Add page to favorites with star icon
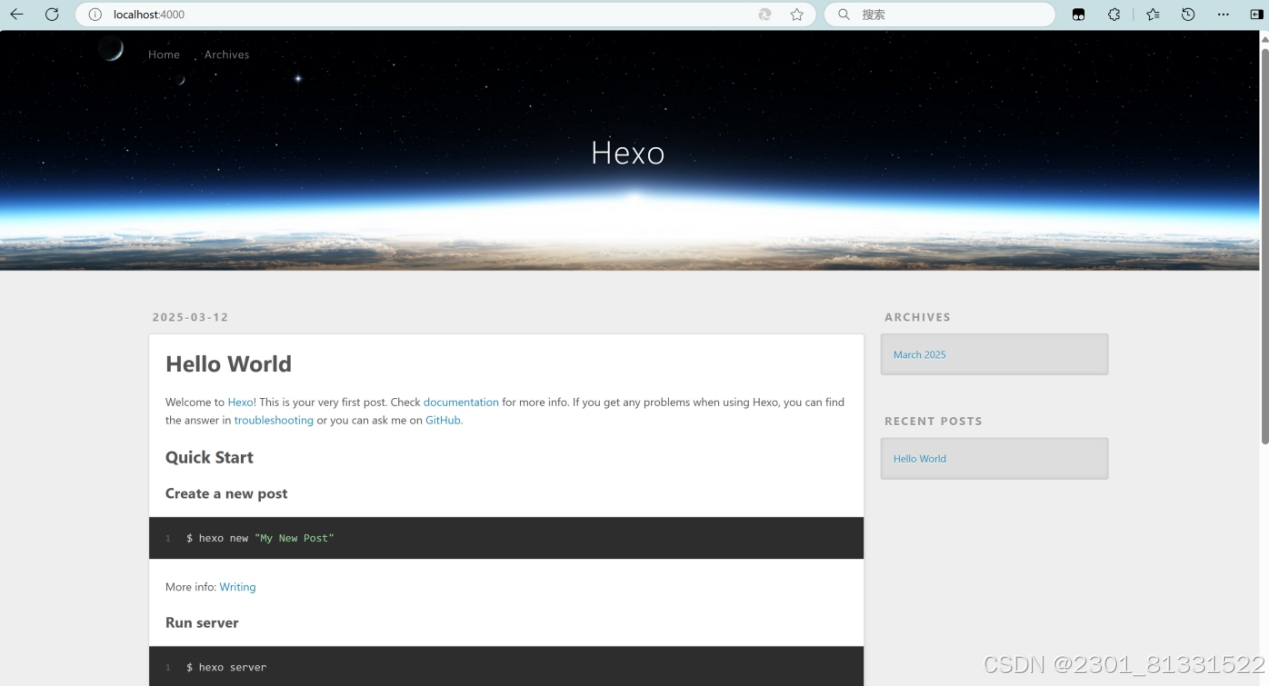Image resolution: width=1269 pixels, height=686 pixels. (797, 14)
